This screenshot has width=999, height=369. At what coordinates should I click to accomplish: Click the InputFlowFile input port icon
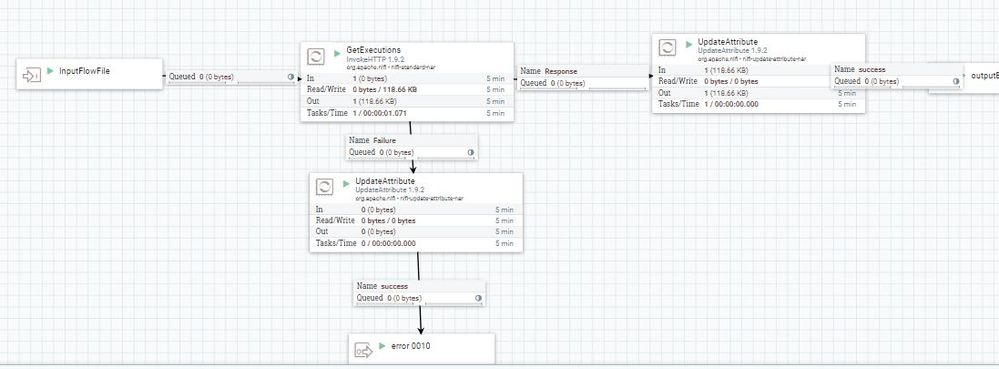tap(31, 75)
